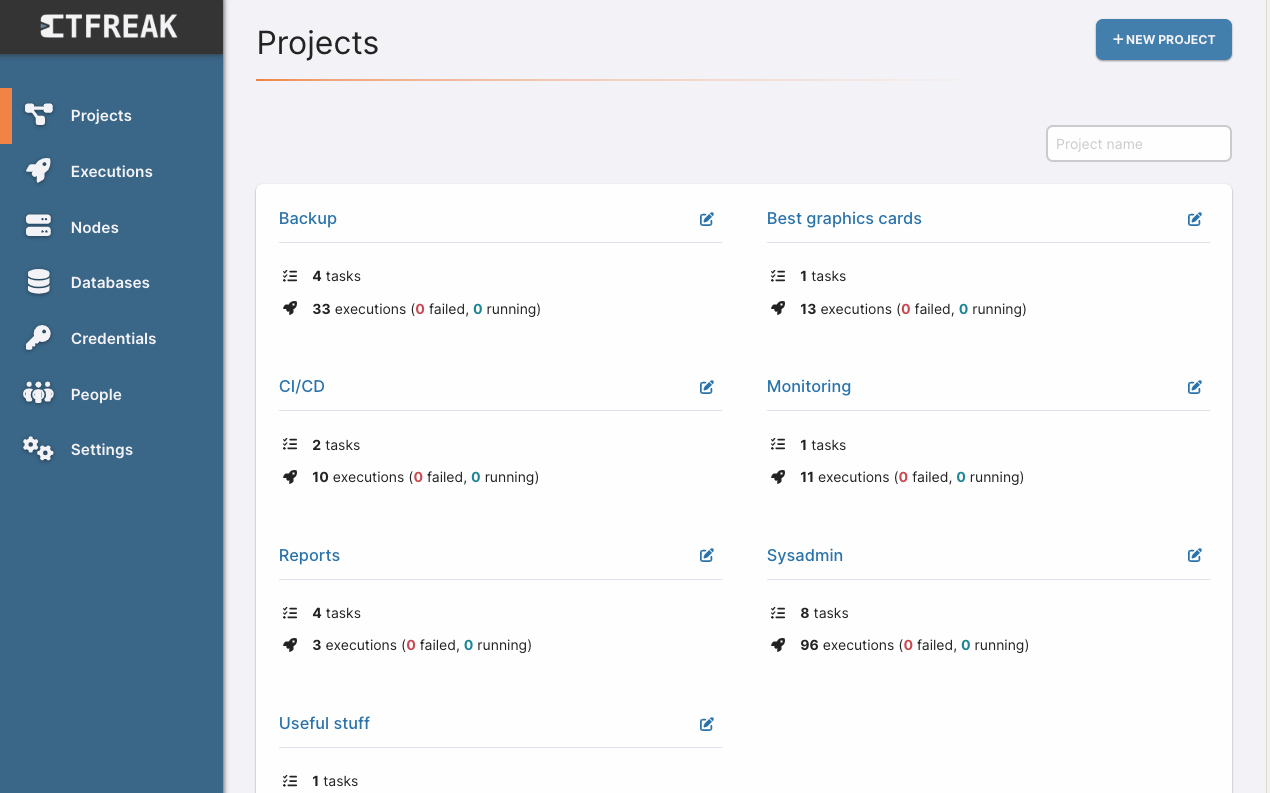Click the '2 tasks' text under CI/CD
The height and width of the screenshot is (793, 1270).
point(336,445)
